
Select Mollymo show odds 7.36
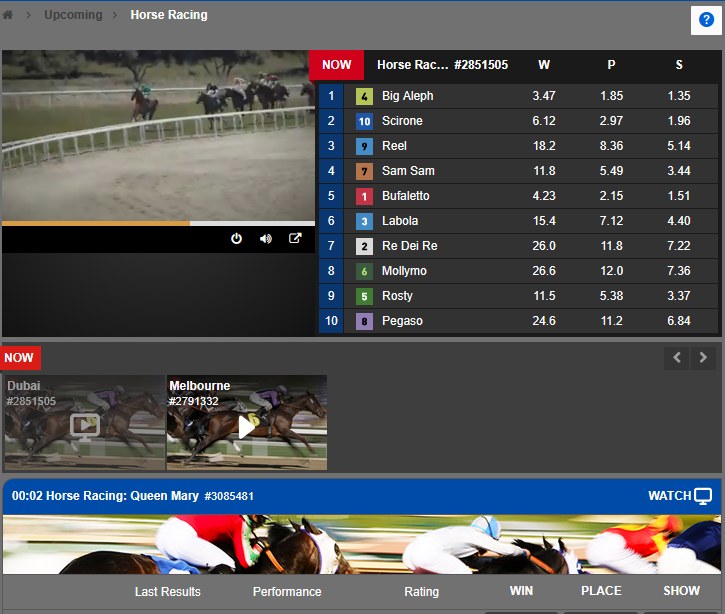click(x=679, y=270)
